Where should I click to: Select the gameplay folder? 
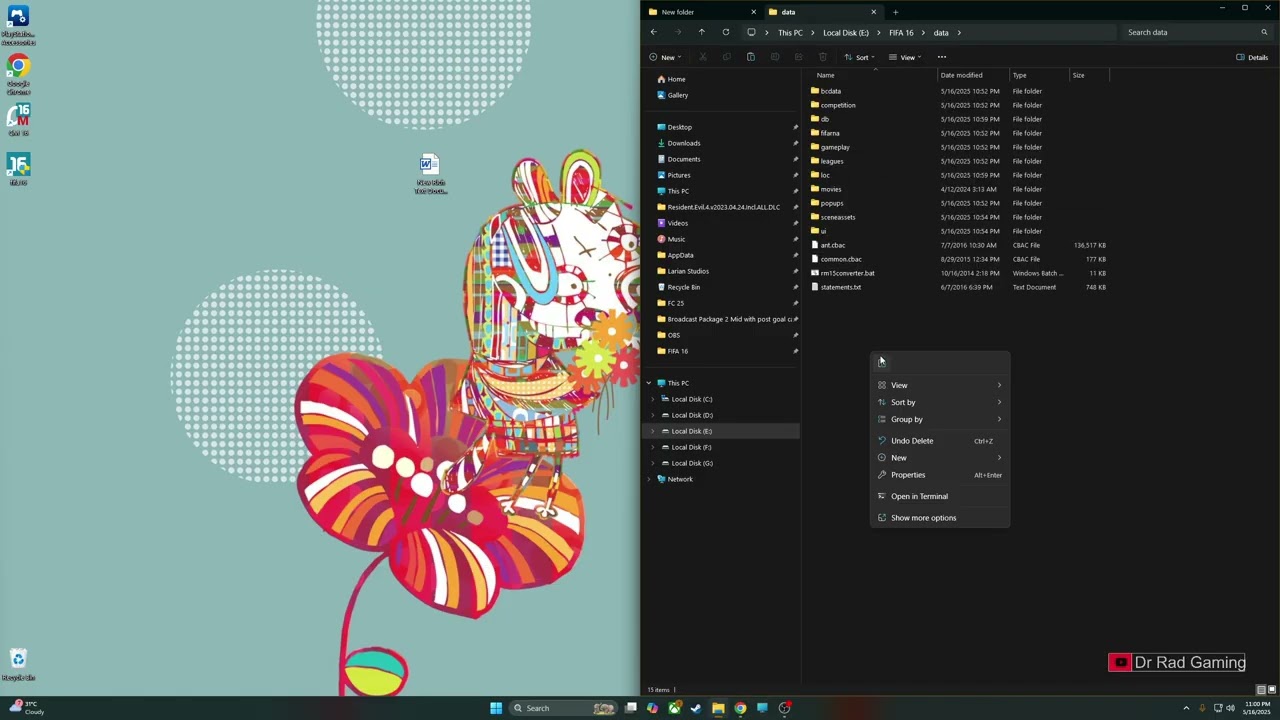coord(834,147)
